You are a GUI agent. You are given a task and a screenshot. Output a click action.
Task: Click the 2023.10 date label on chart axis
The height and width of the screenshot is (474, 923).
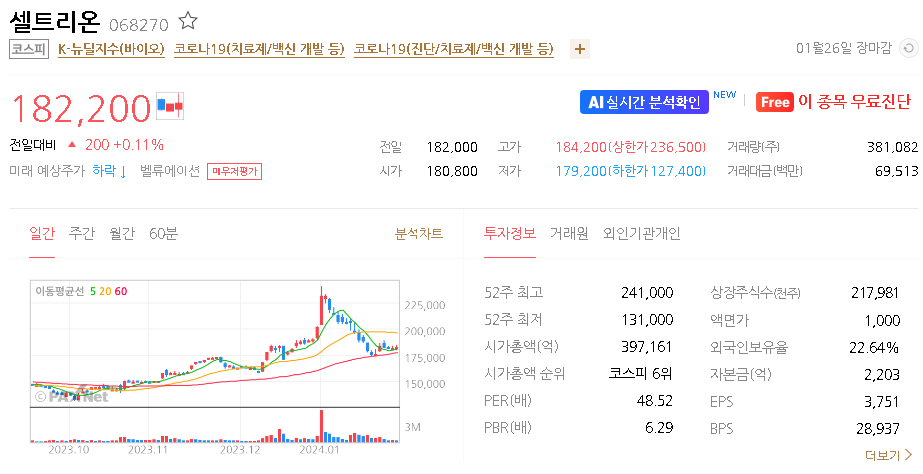[69, 450]
